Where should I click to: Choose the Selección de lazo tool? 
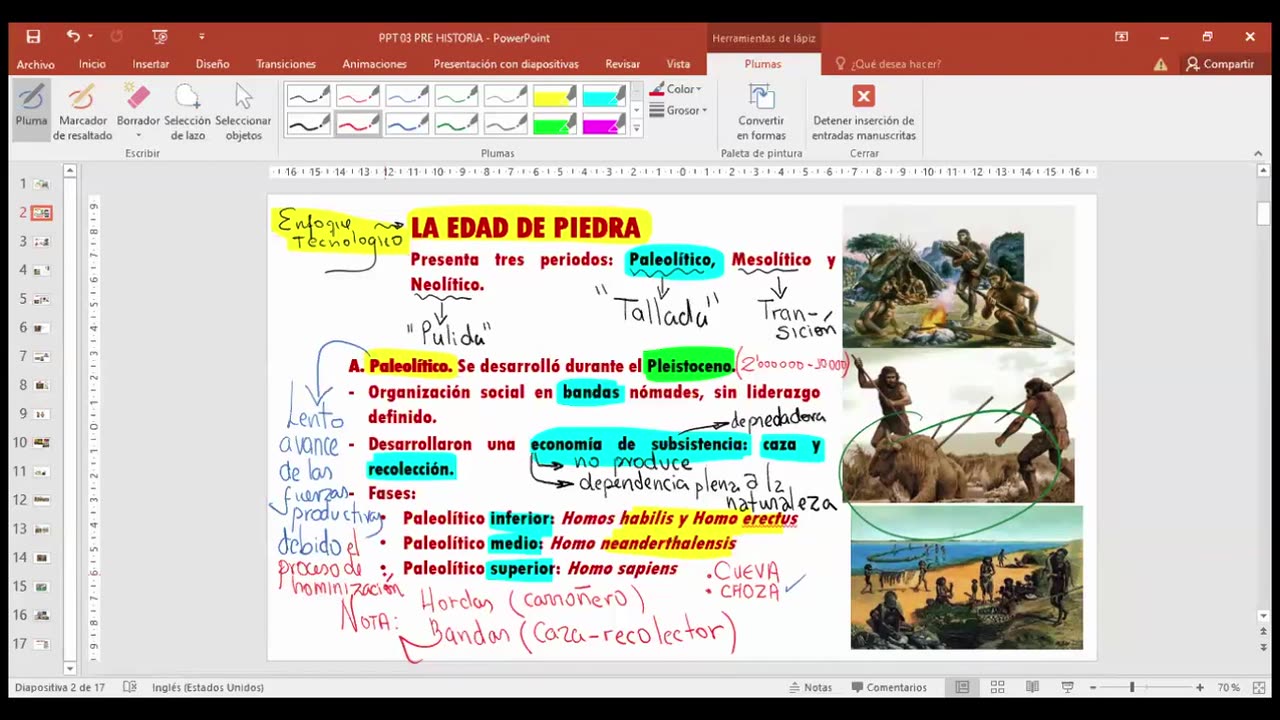187,111
